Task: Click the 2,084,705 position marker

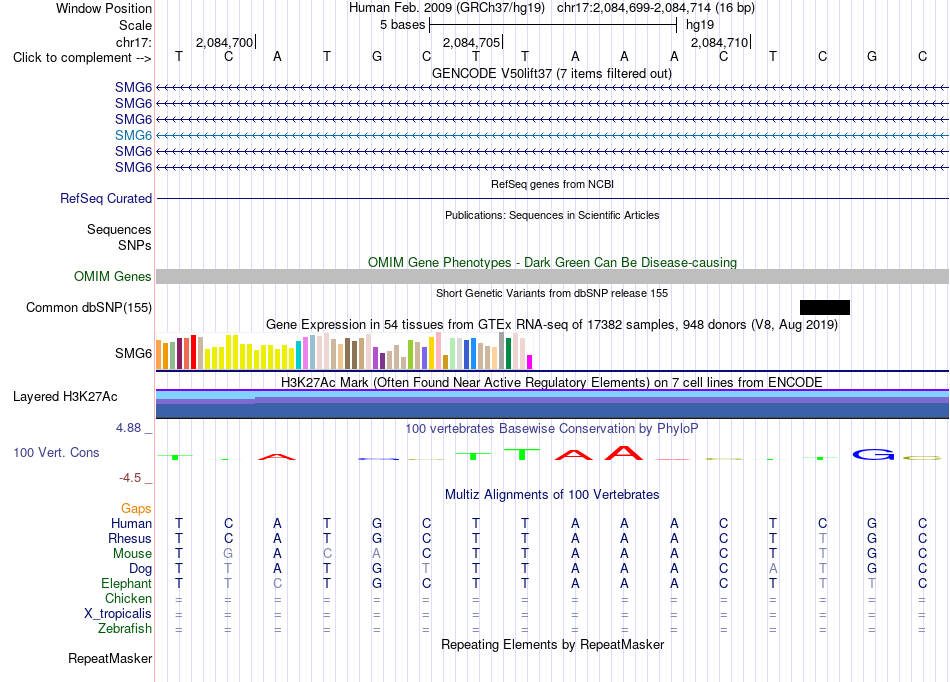Action: 471,42
